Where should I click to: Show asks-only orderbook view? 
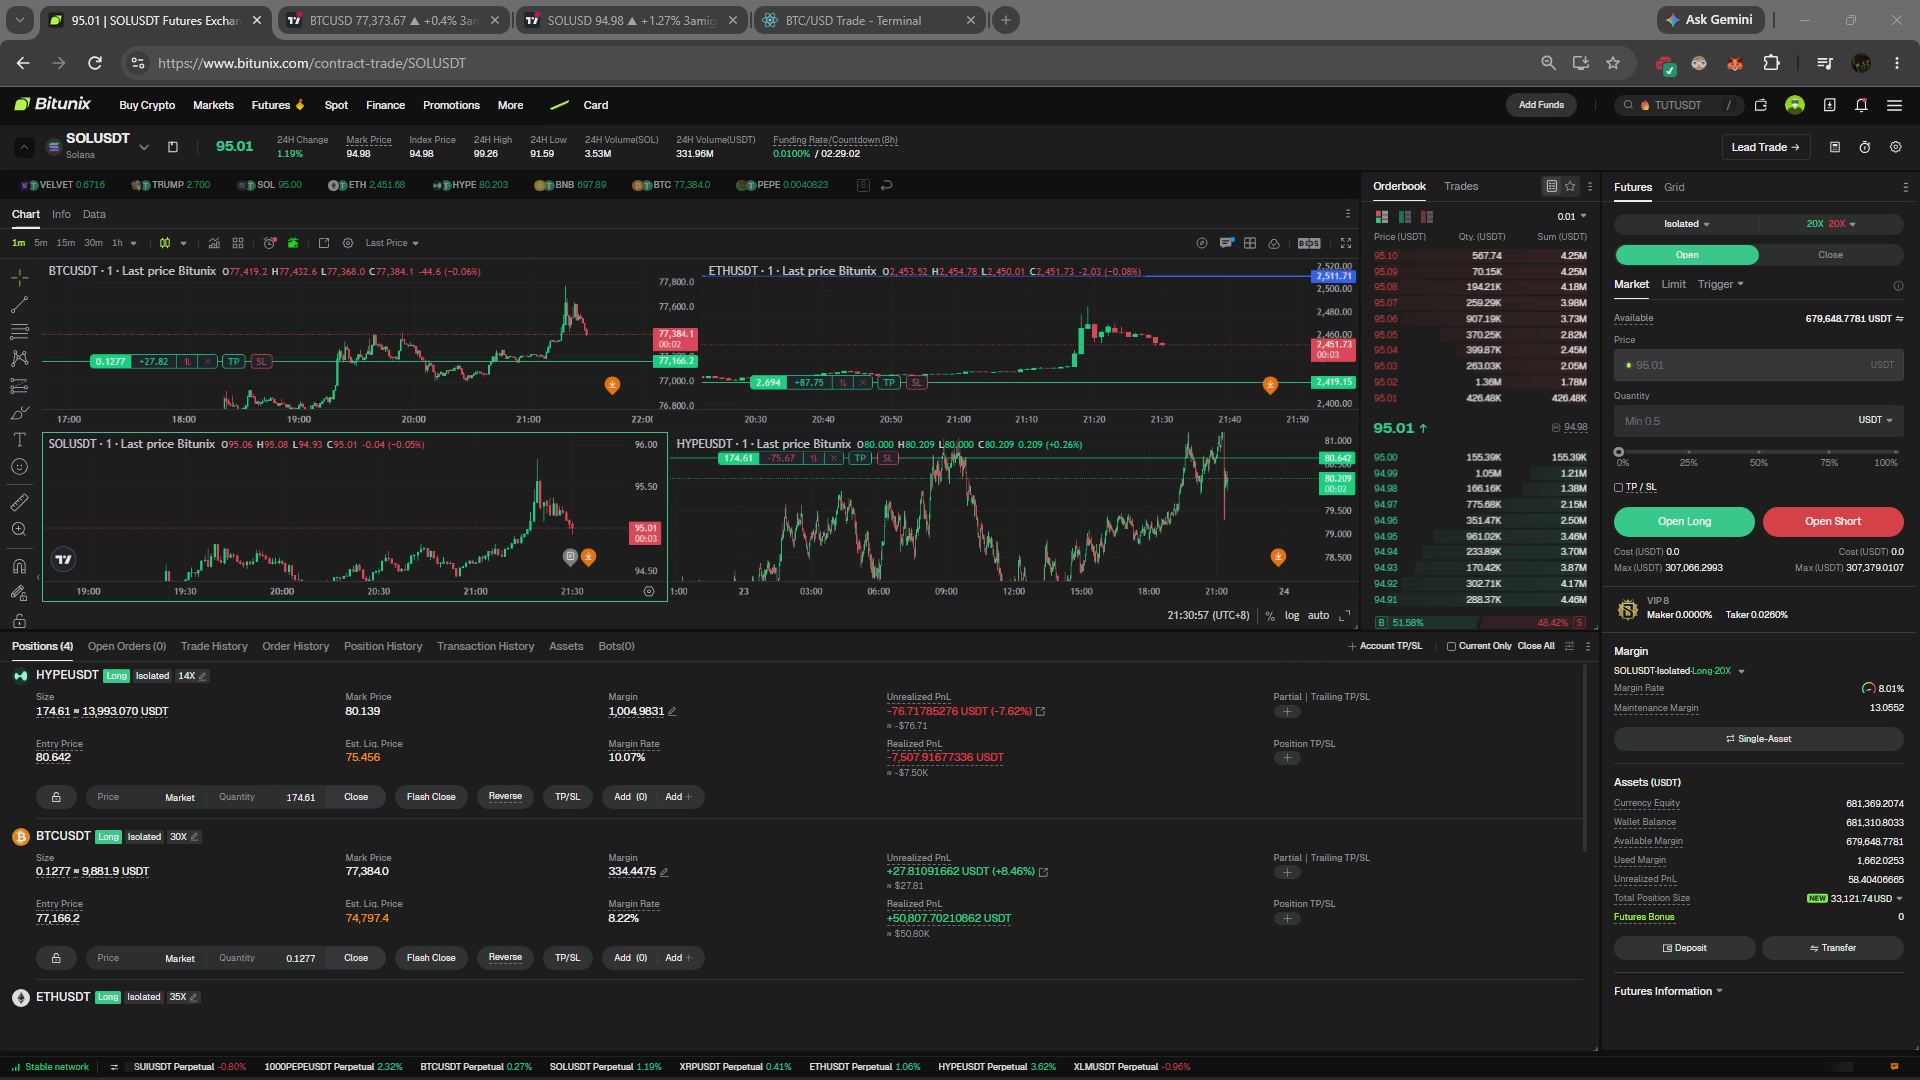pos(1427,216)
